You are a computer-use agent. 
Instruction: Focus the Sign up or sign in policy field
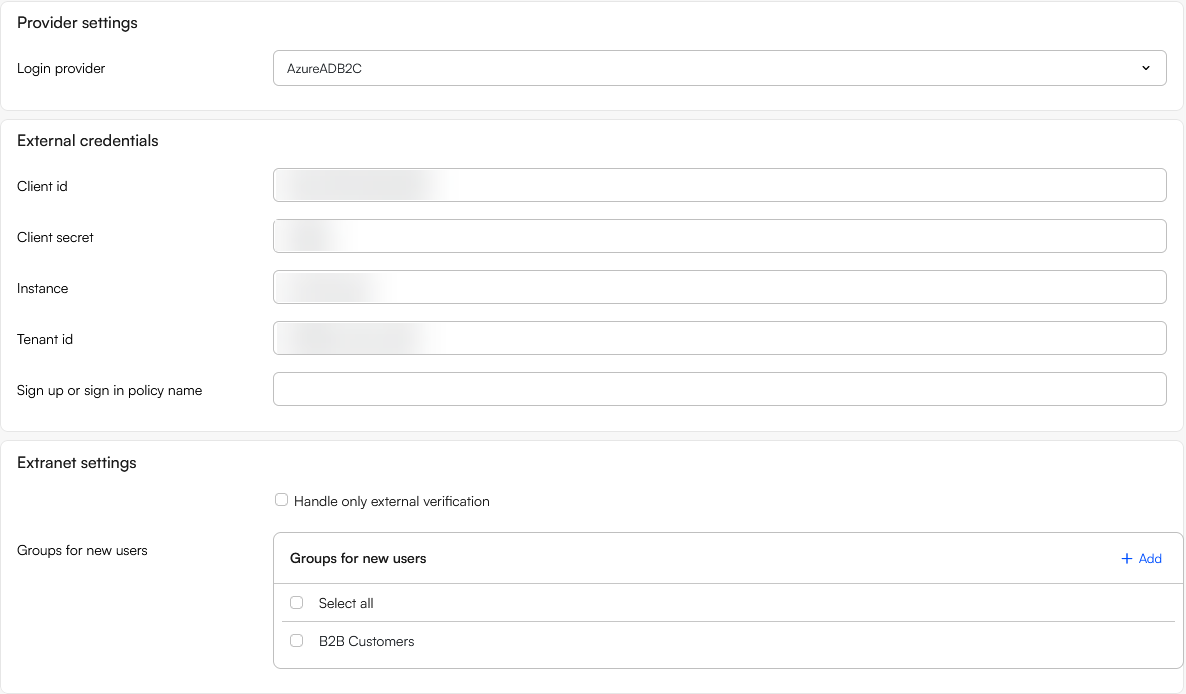tap(720, 389)
